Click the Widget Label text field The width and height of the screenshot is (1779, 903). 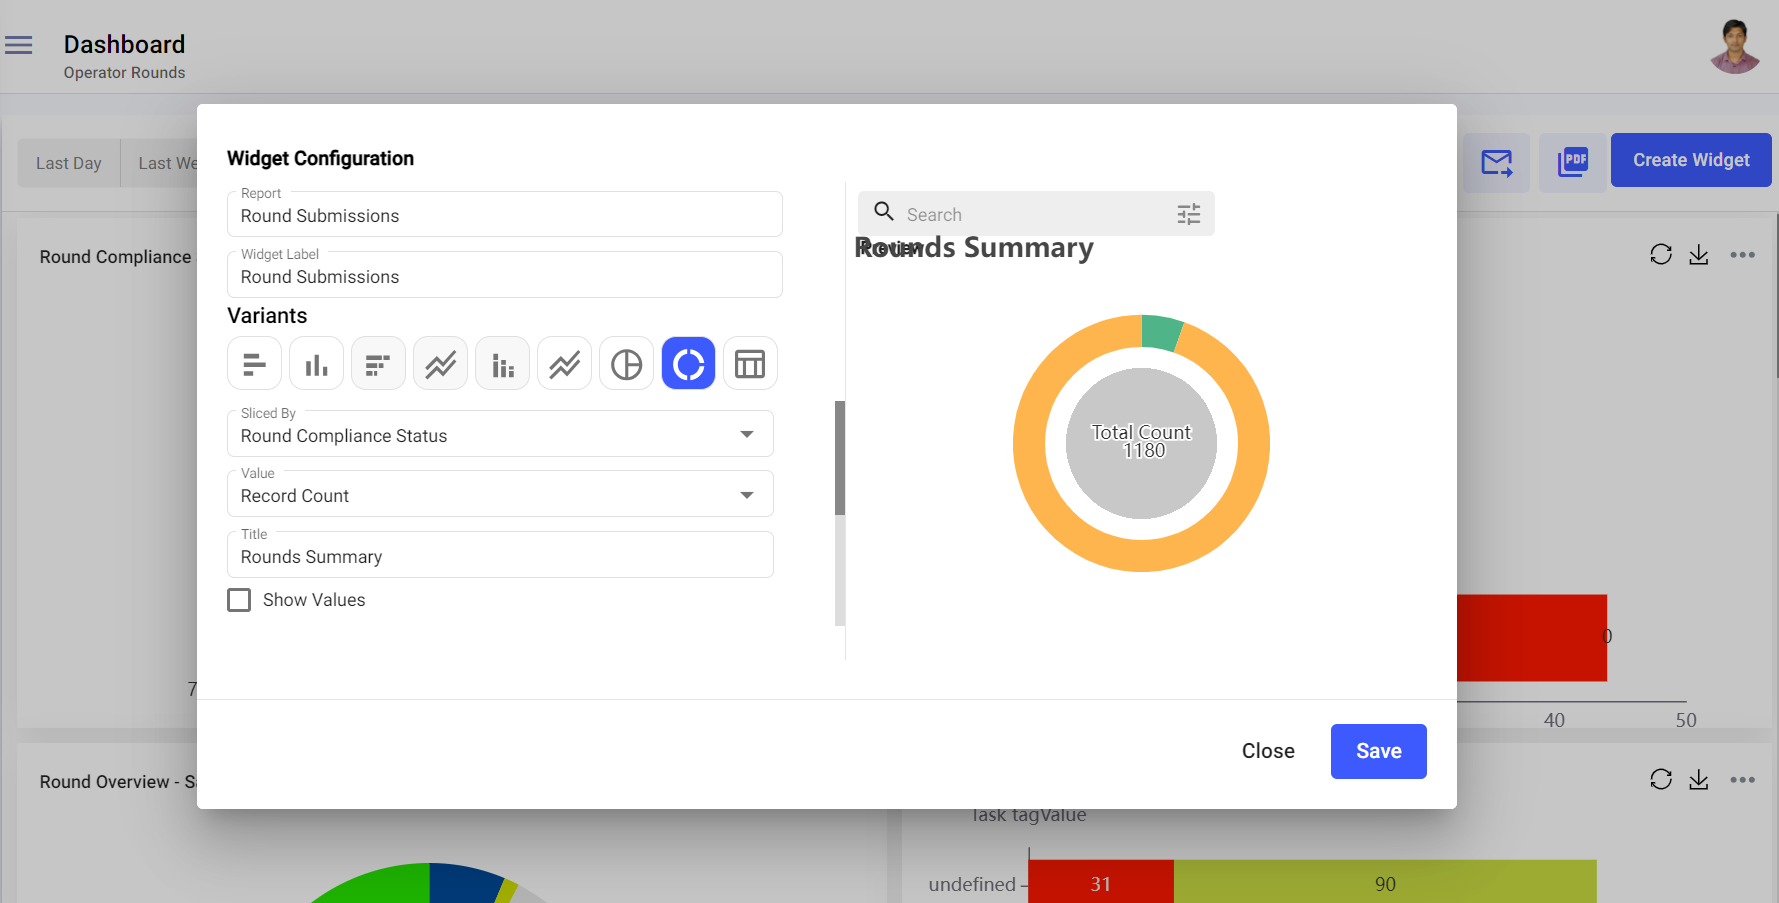[504, 277]
